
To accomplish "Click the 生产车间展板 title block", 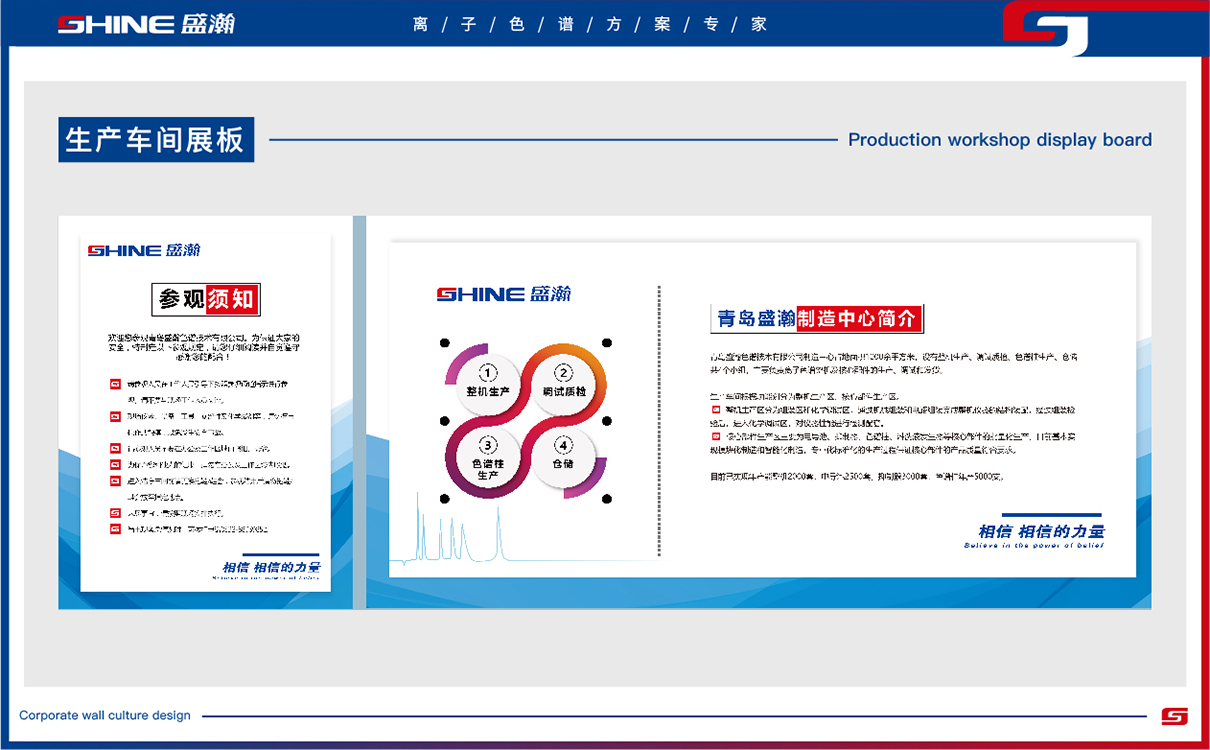I will point(156,139).
